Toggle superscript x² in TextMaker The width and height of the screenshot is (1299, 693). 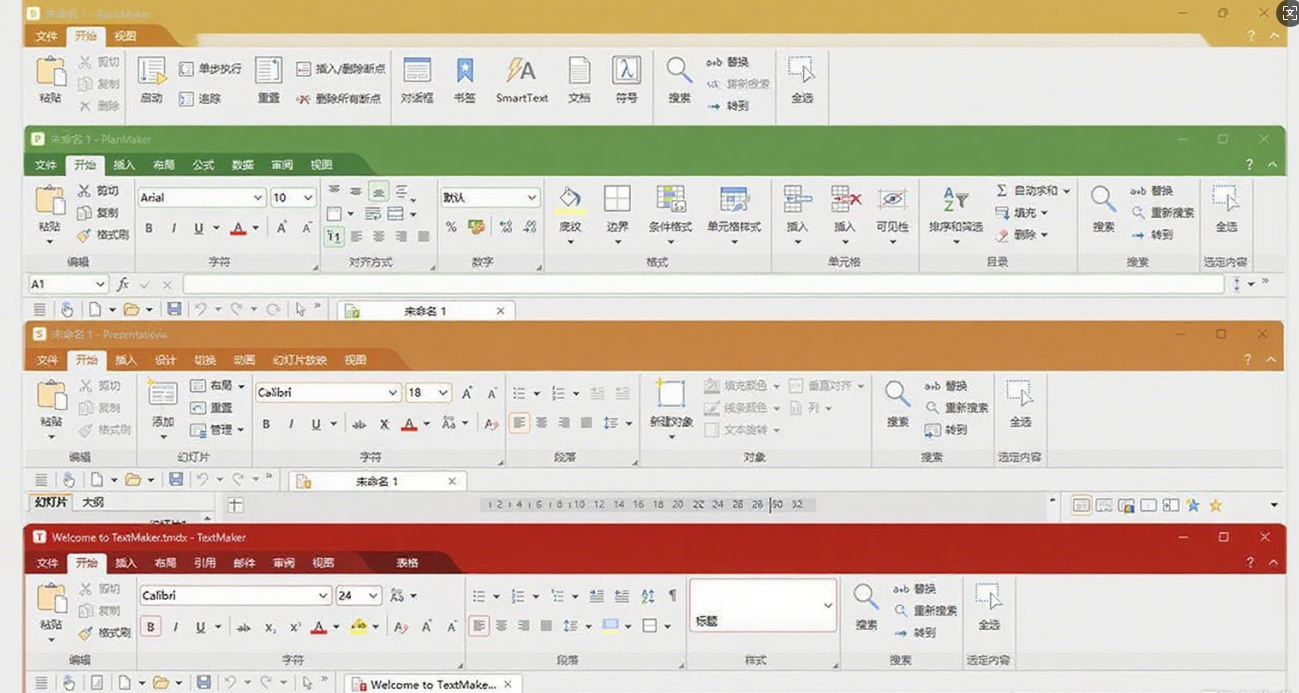(295, 627)
